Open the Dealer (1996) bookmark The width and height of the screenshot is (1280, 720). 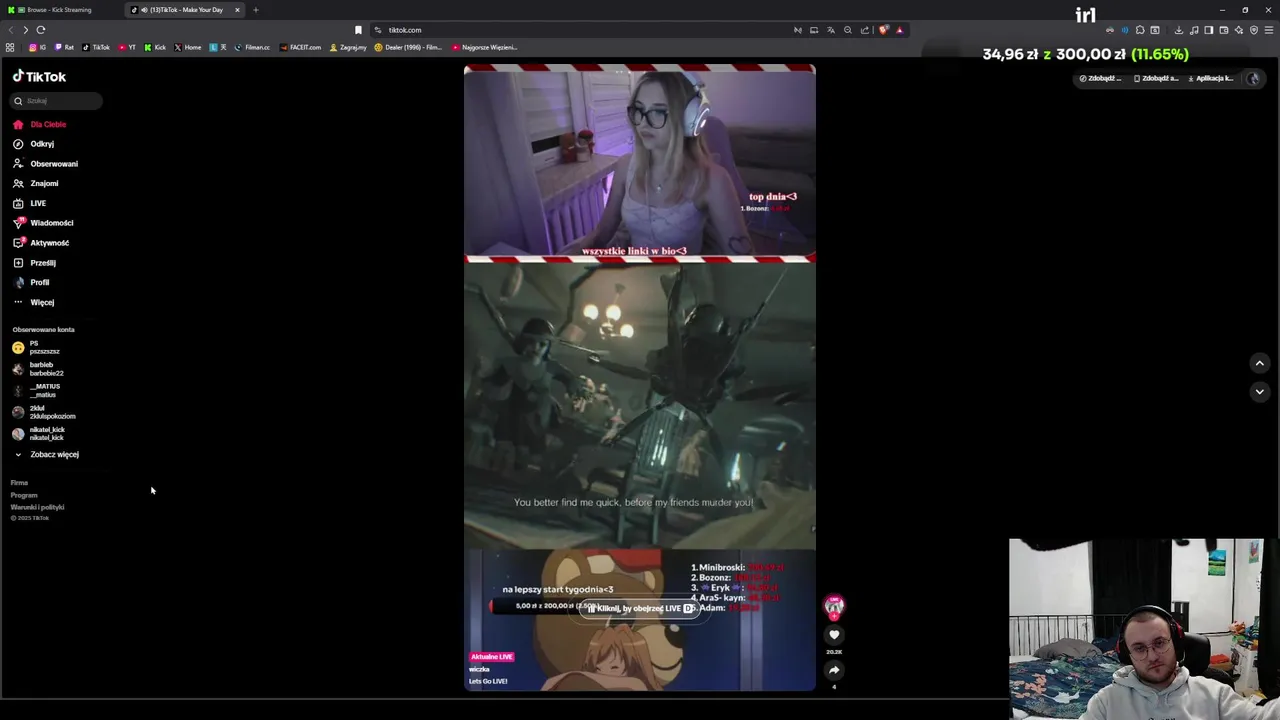(x=408, y=47)
